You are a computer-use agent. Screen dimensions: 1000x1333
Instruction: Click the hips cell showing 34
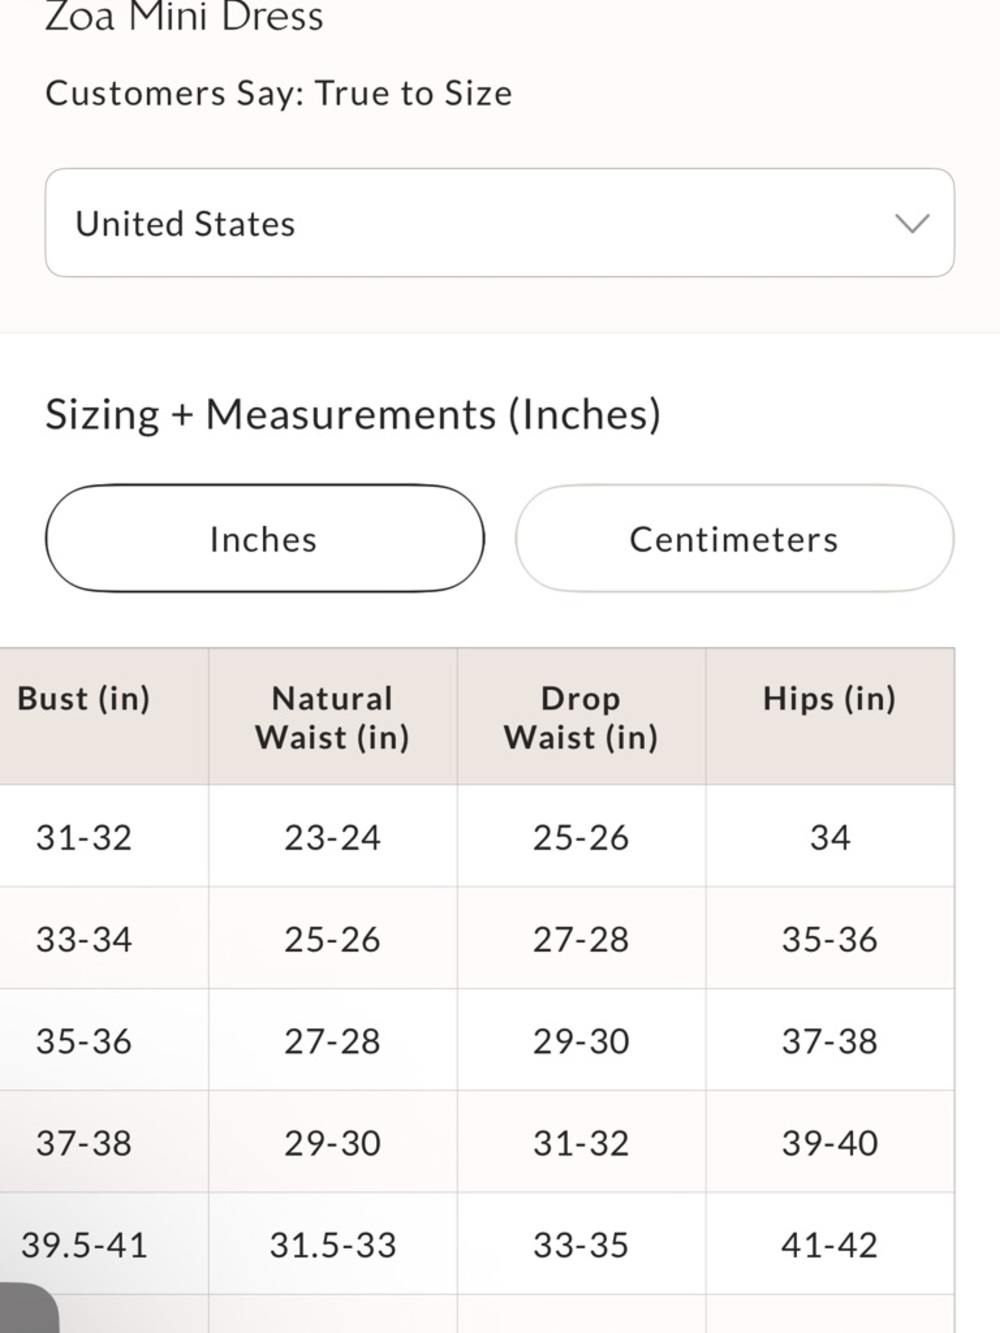pyautogui.click(x=829, y=837)
